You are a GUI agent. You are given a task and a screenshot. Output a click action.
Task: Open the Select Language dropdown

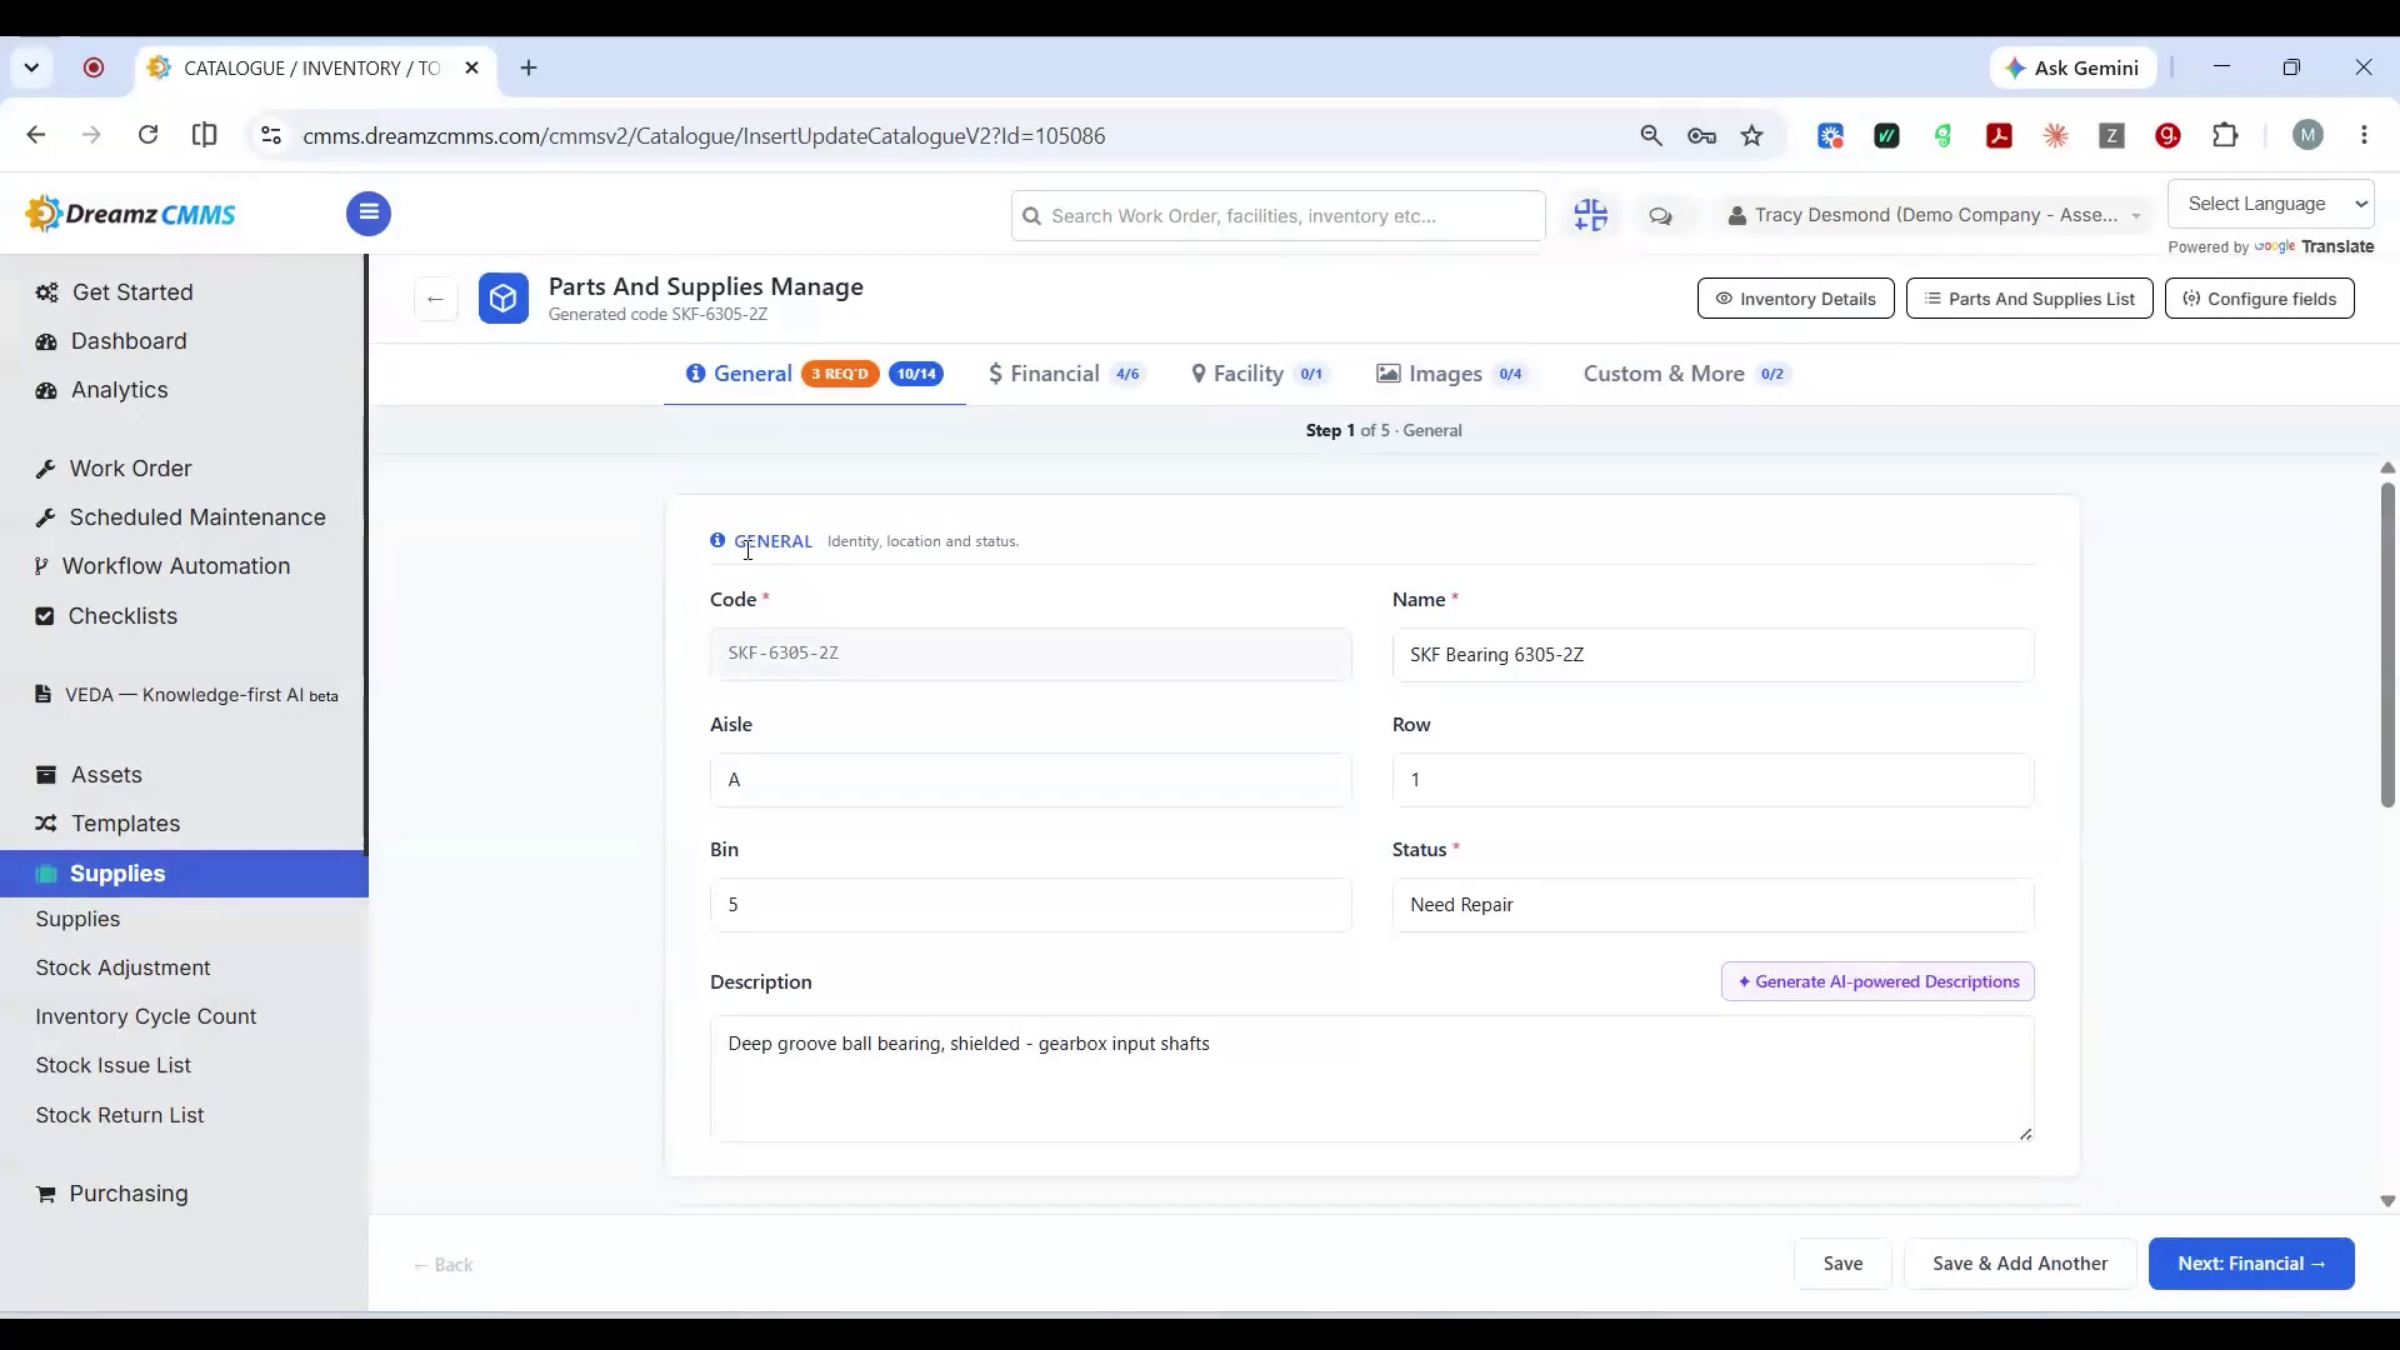click(2270, 204)
